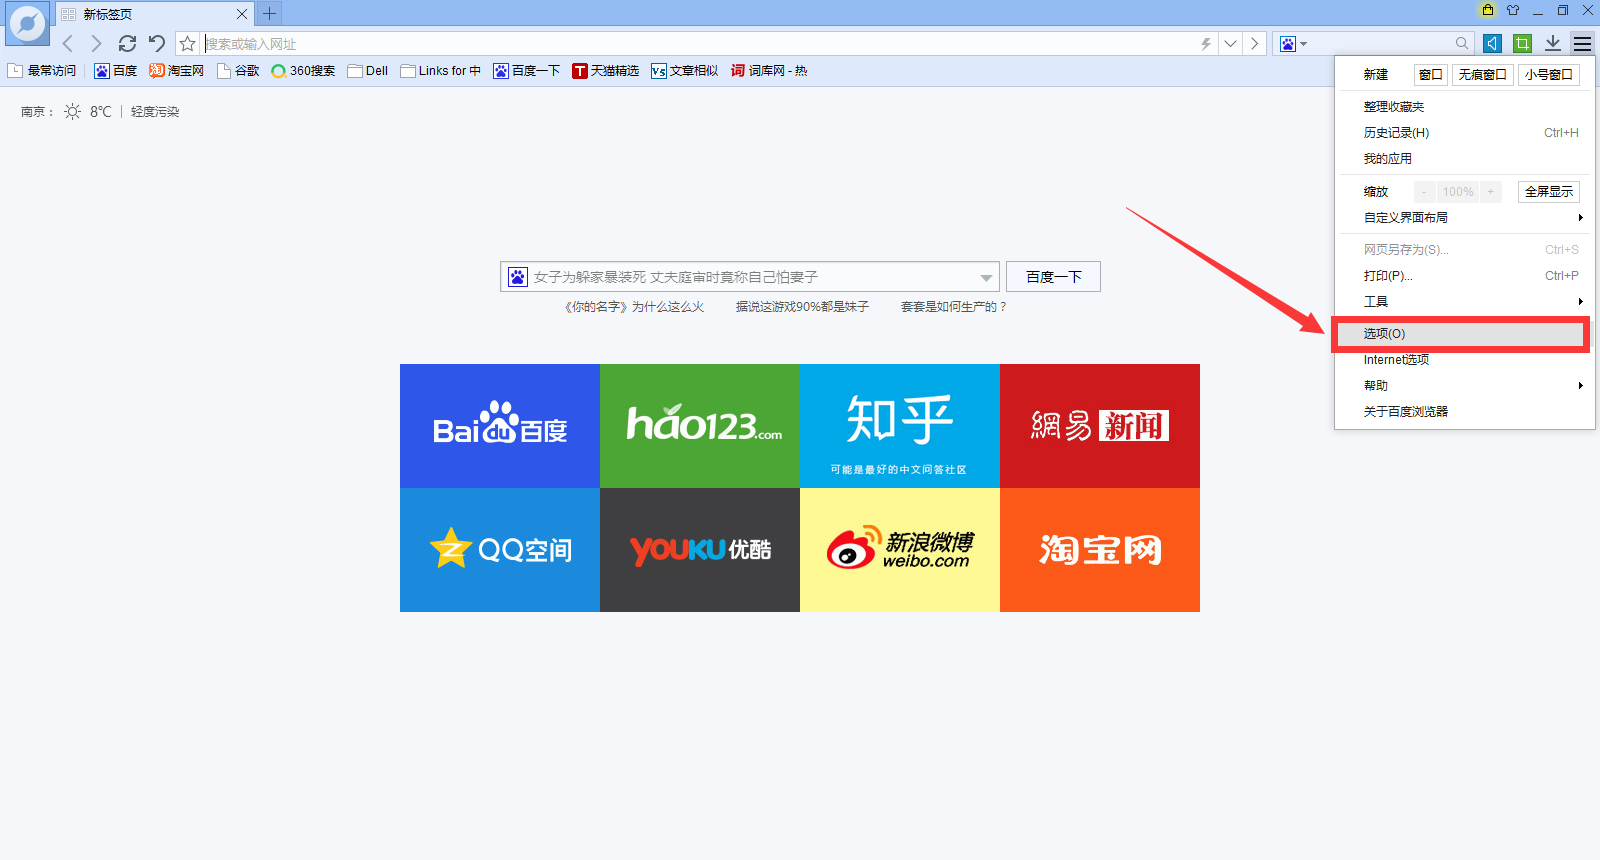Open the 词库网 bookmark
1600x860 pixels.
(x=769, y=71)
